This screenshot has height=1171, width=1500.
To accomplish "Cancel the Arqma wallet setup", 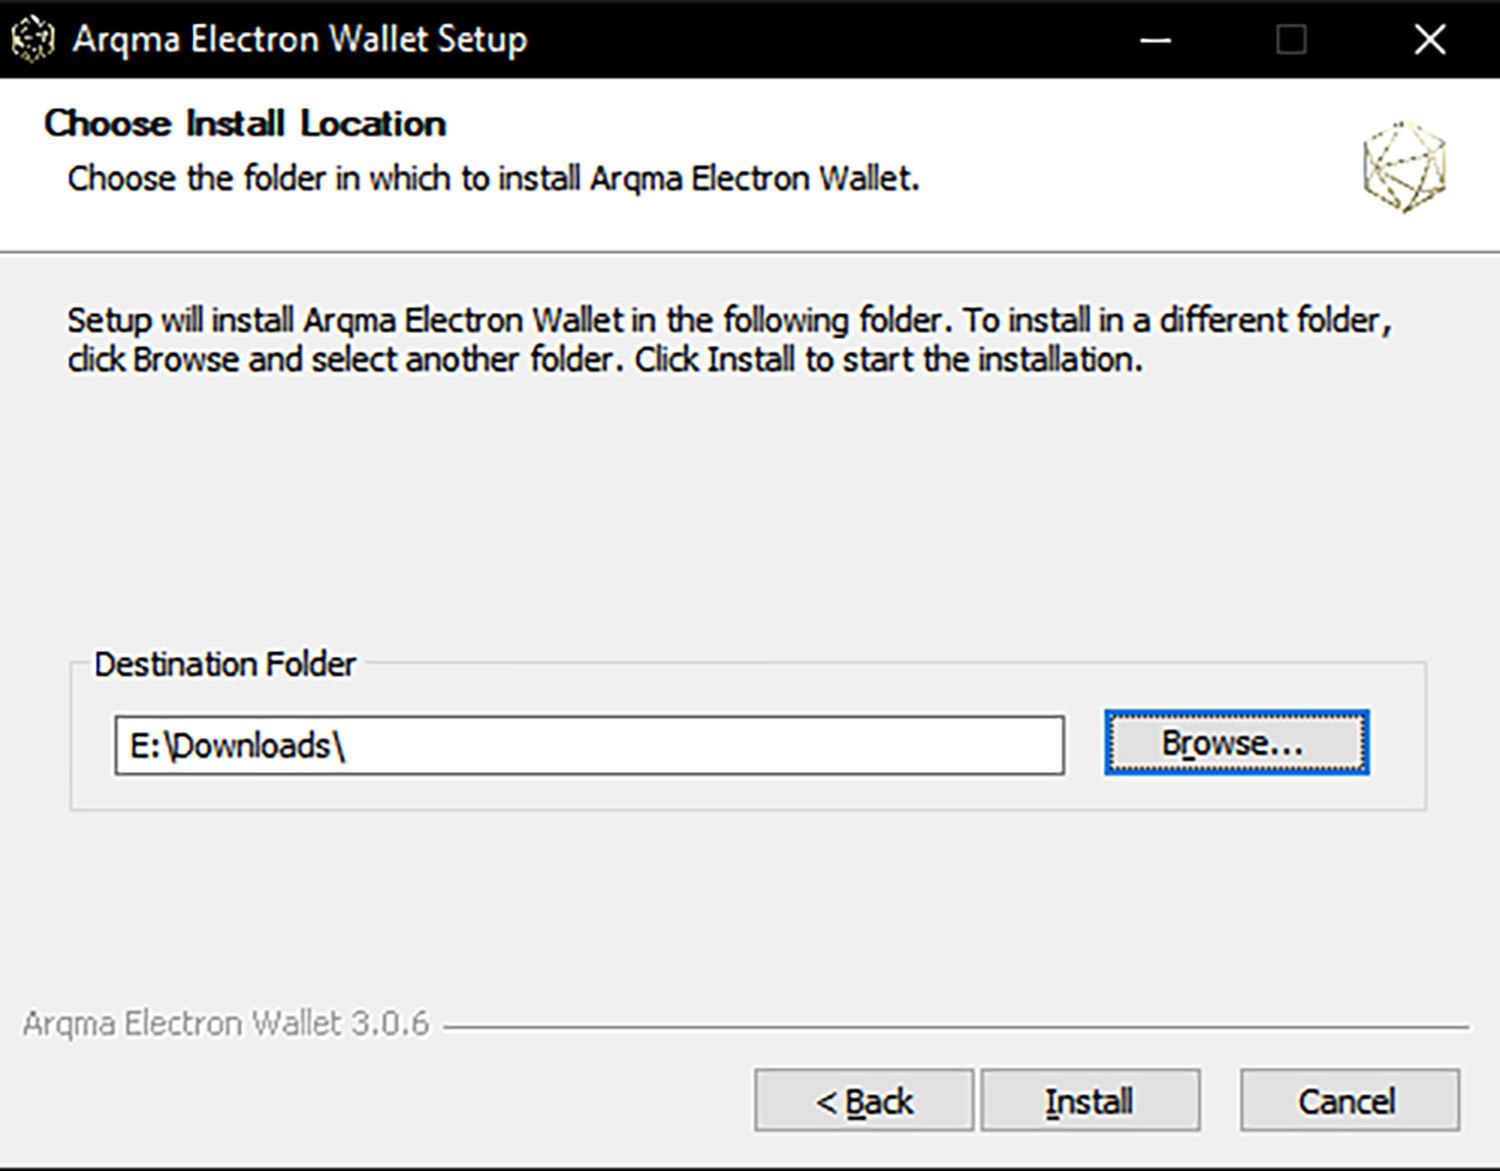I will [x=1349, y=1100].
